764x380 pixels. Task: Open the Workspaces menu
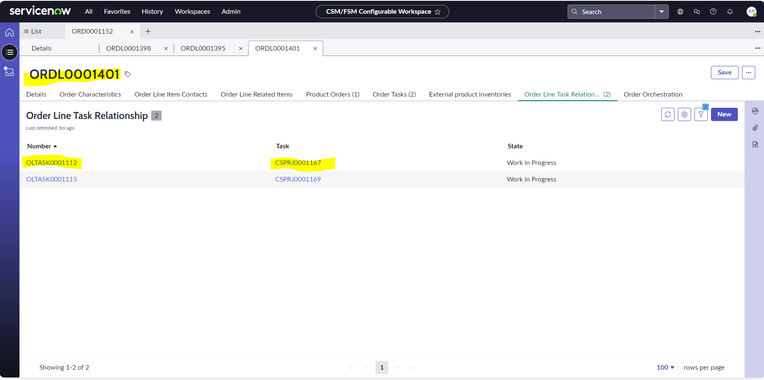point(192,12)
